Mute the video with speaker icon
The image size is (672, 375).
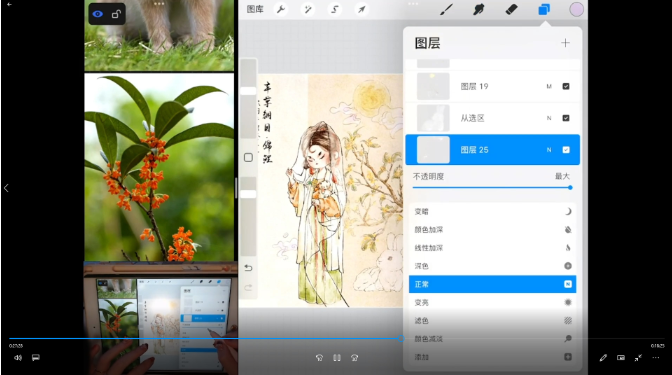point(18,357)
